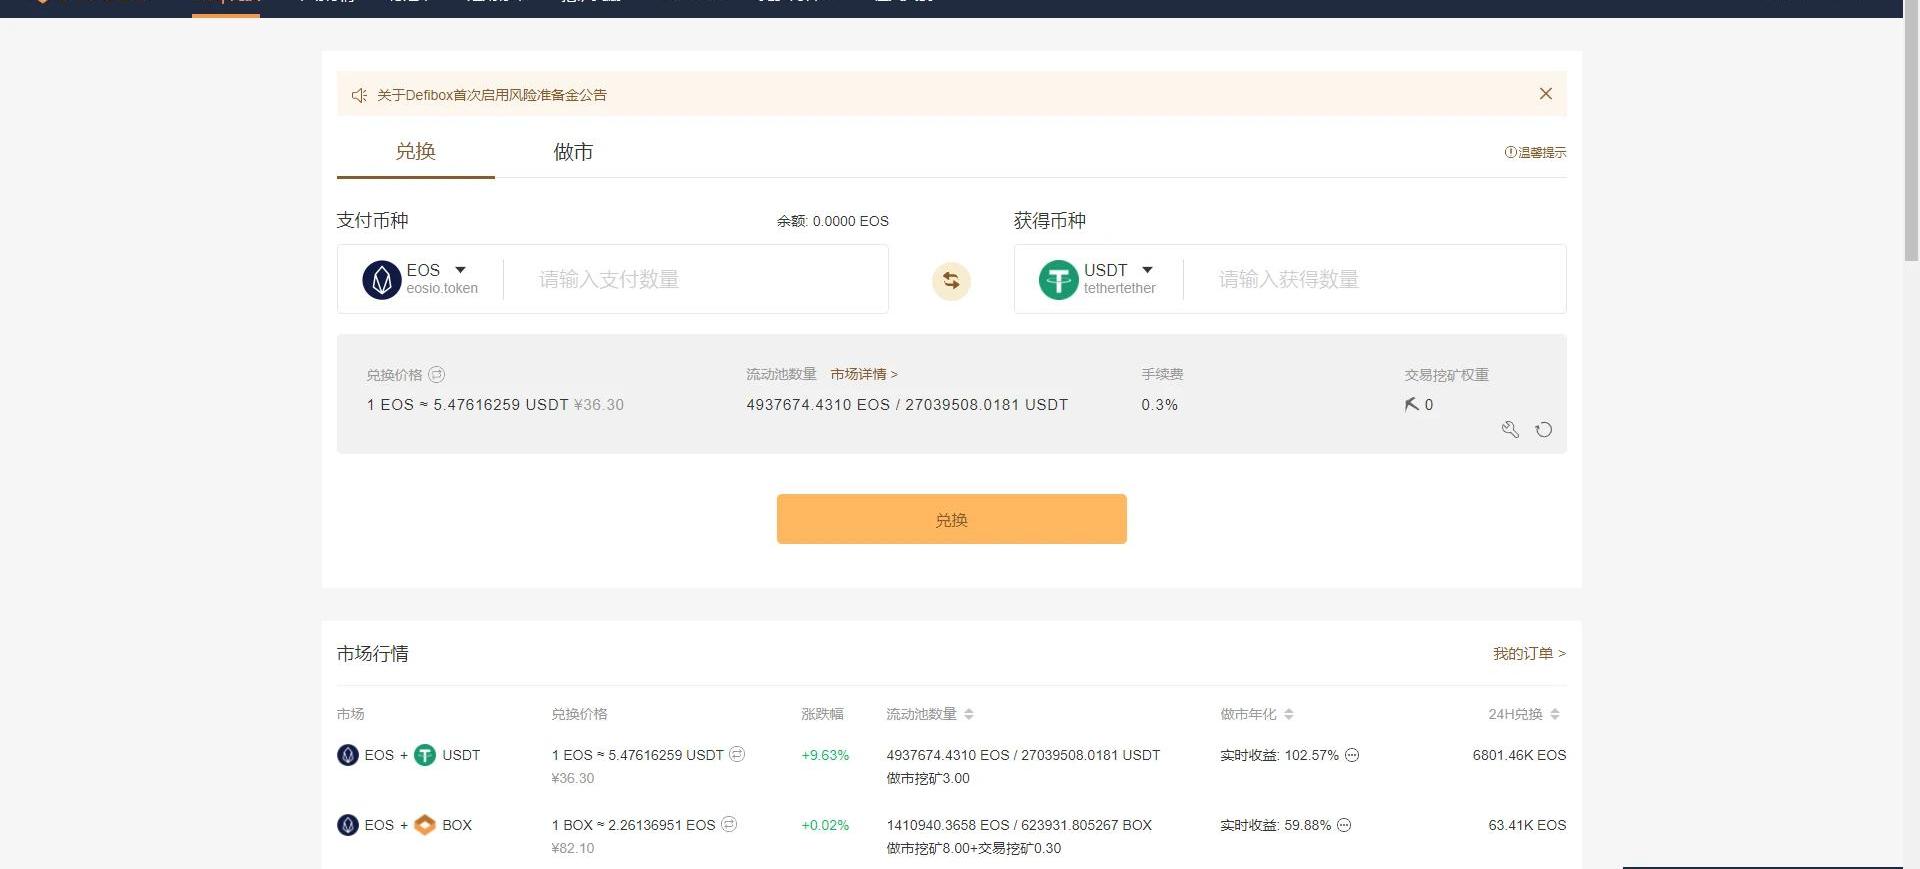Click the announcement speaker icon
Viewport: 1920px width, 869px height.
[x=359, y=95]
